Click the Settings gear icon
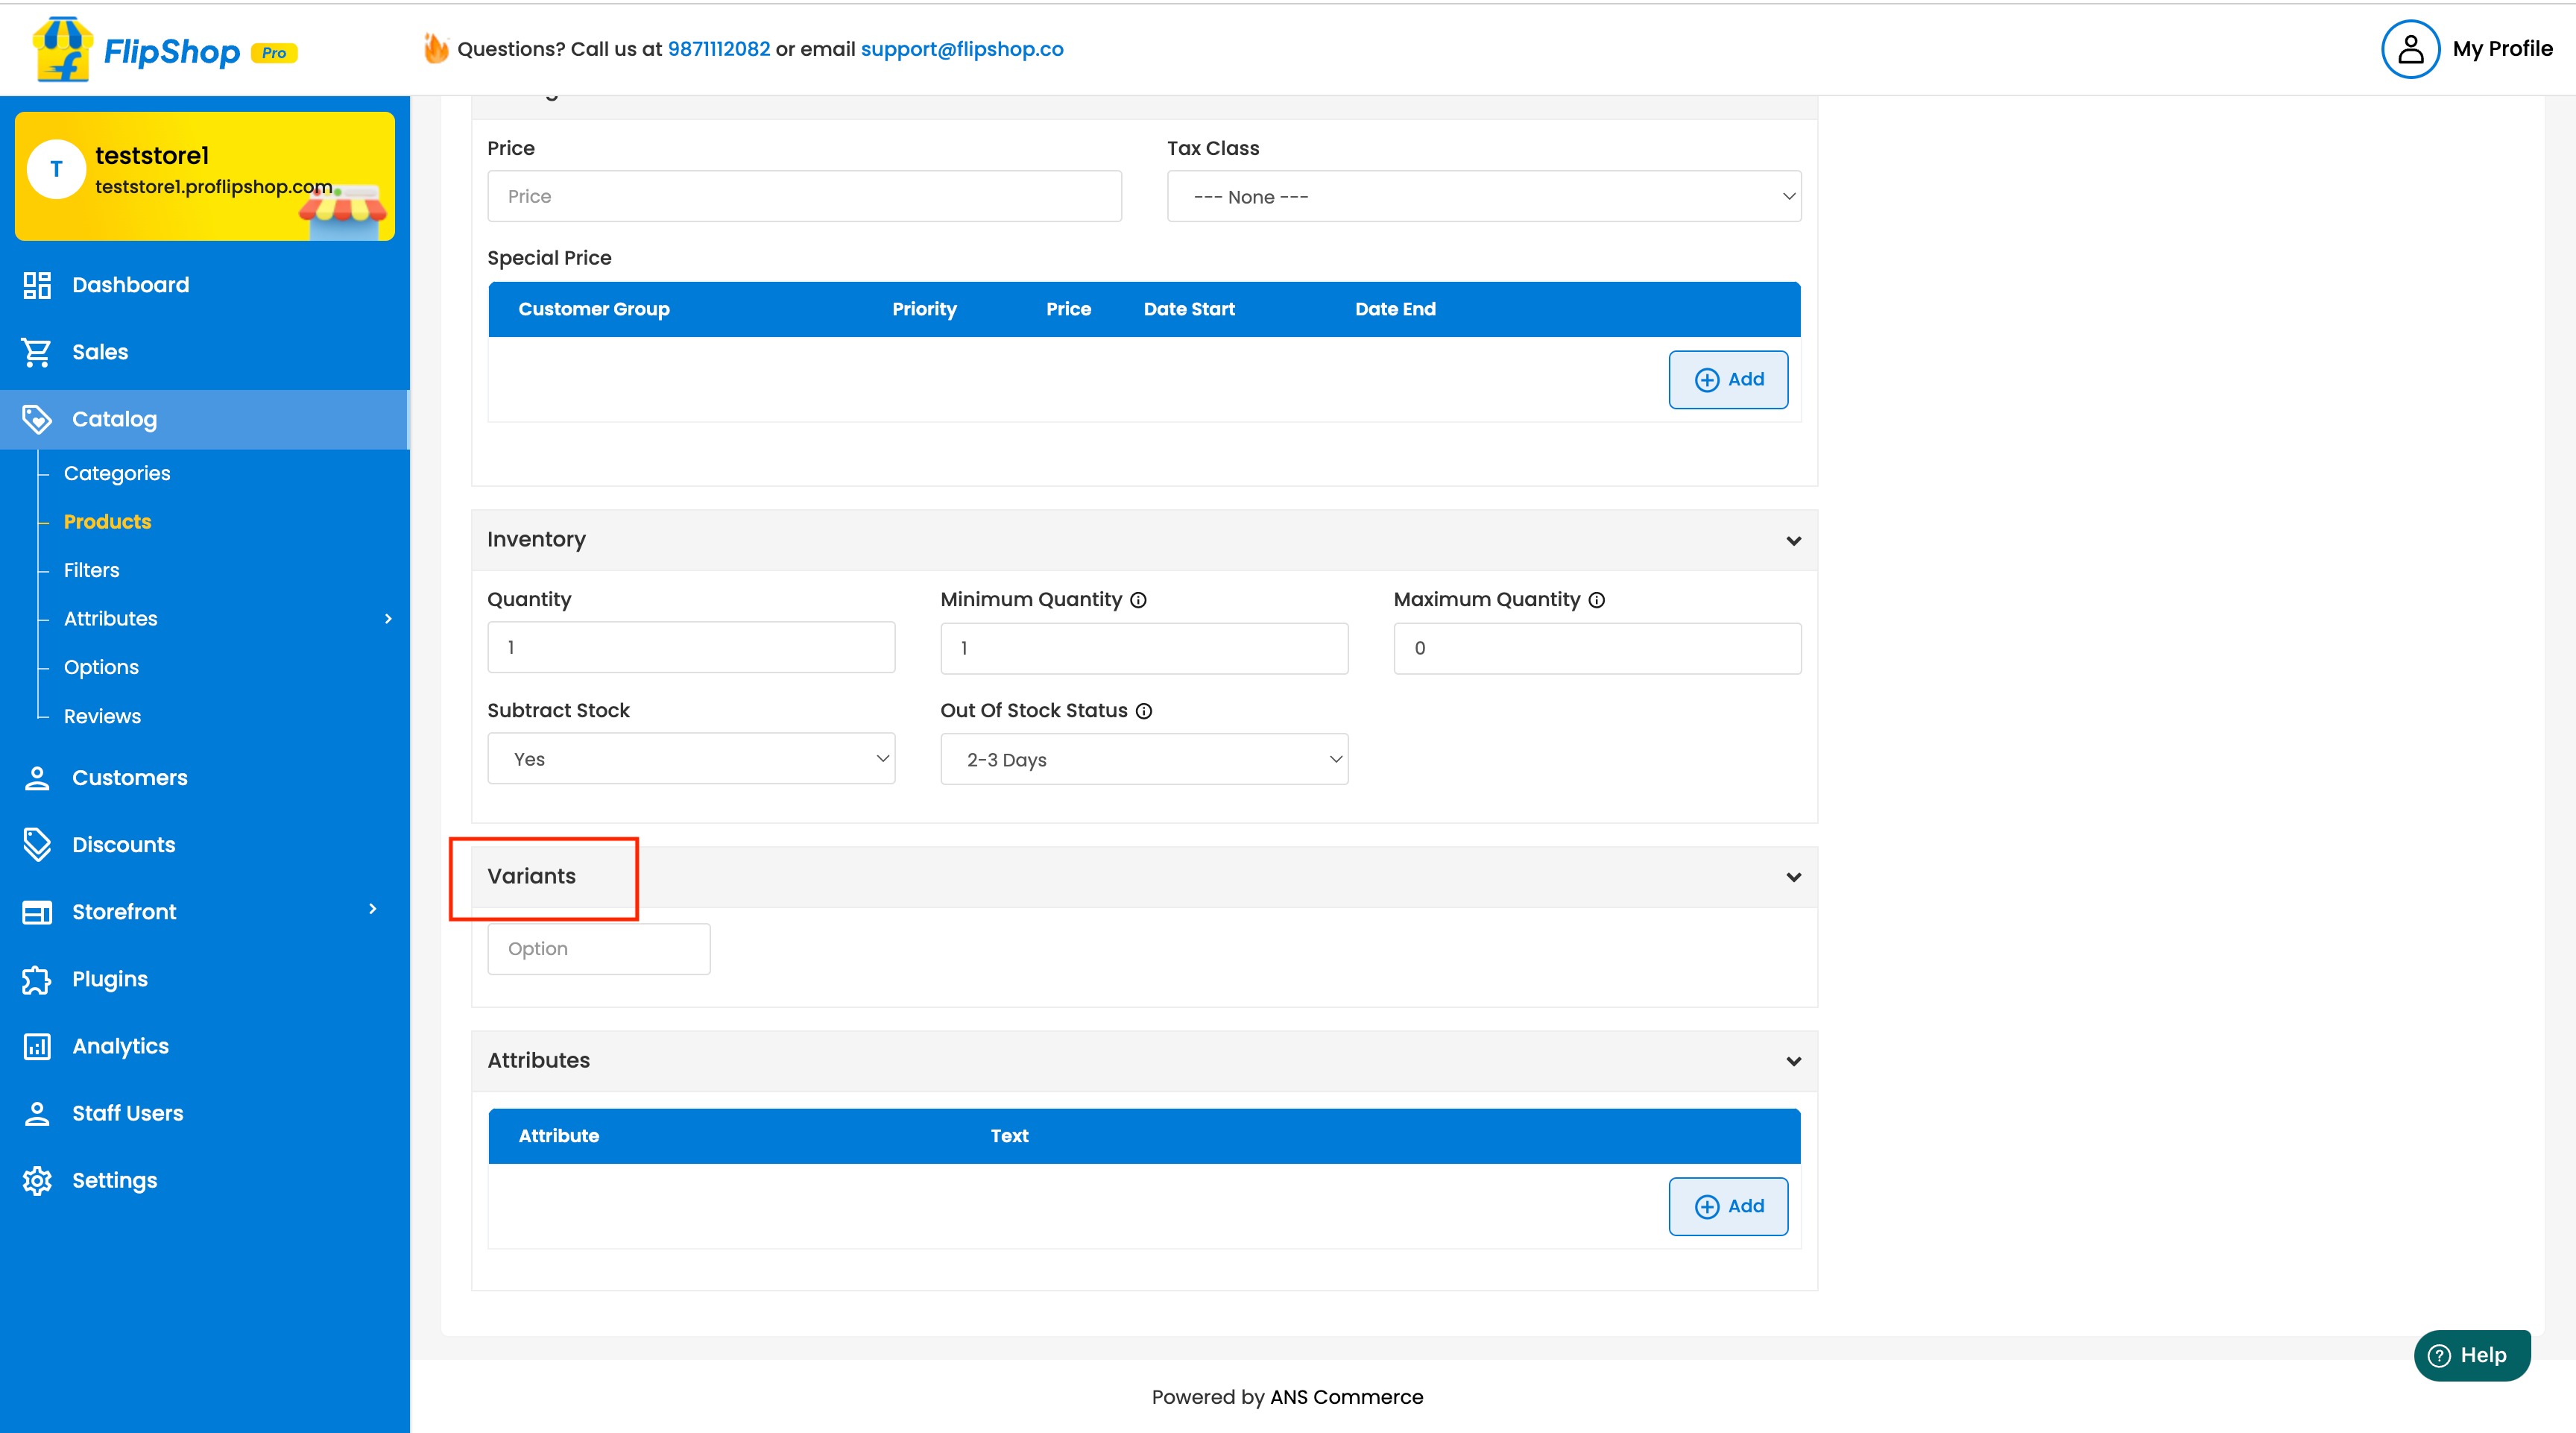2576x1433 pixels. click(37, 1180)
